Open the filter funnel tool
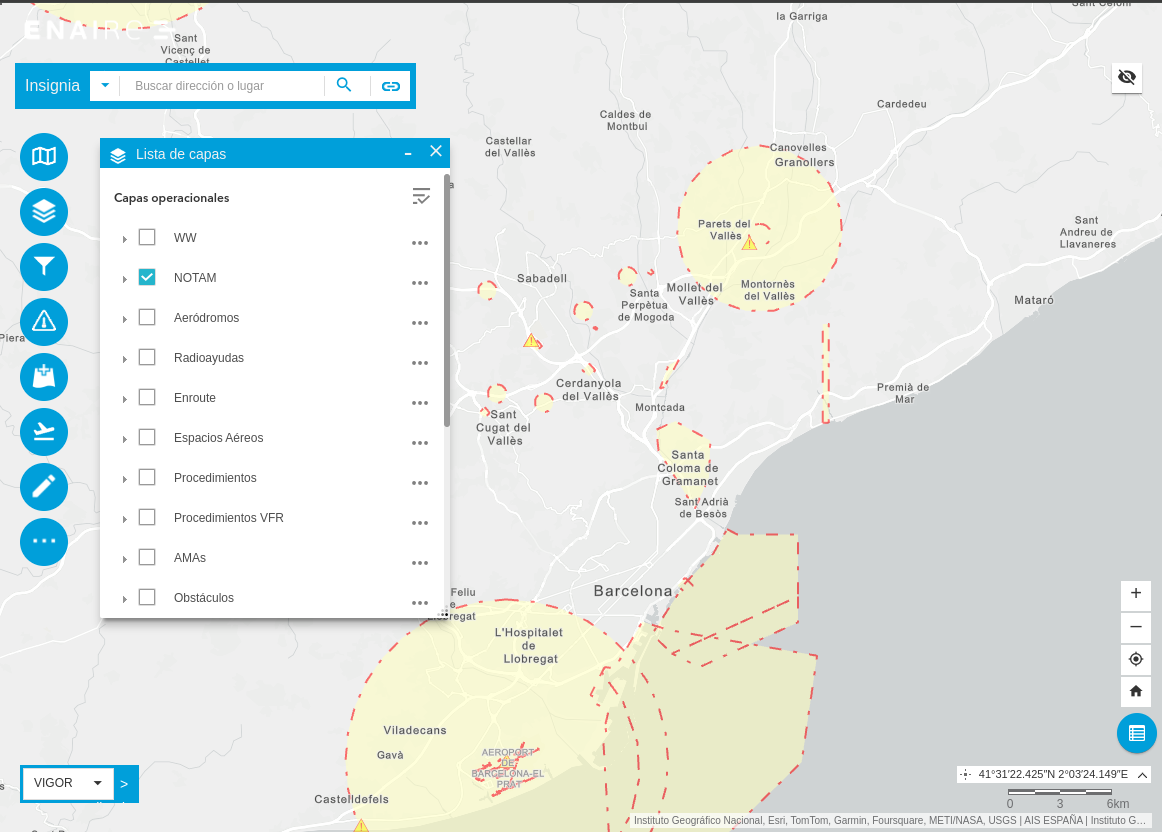This screenshot has height=832, width=1162. tap(44, 267)
